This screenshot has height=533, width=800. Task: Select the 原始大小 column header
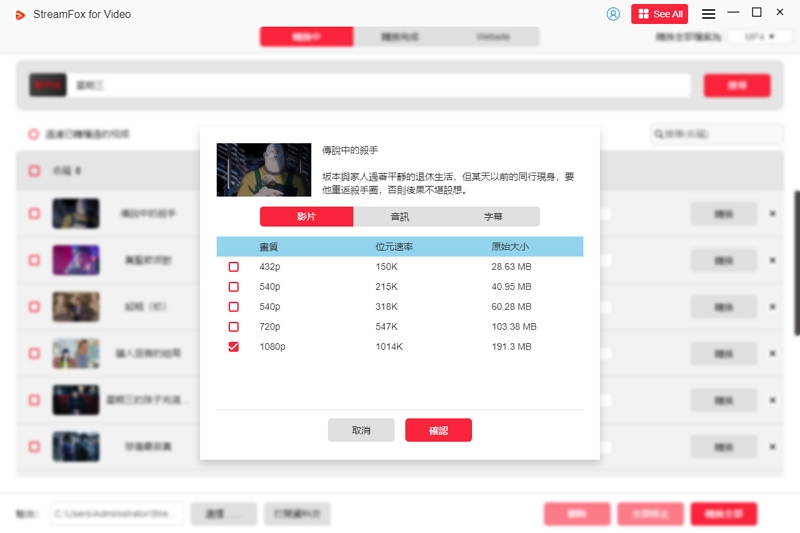(x=510, y=247)
